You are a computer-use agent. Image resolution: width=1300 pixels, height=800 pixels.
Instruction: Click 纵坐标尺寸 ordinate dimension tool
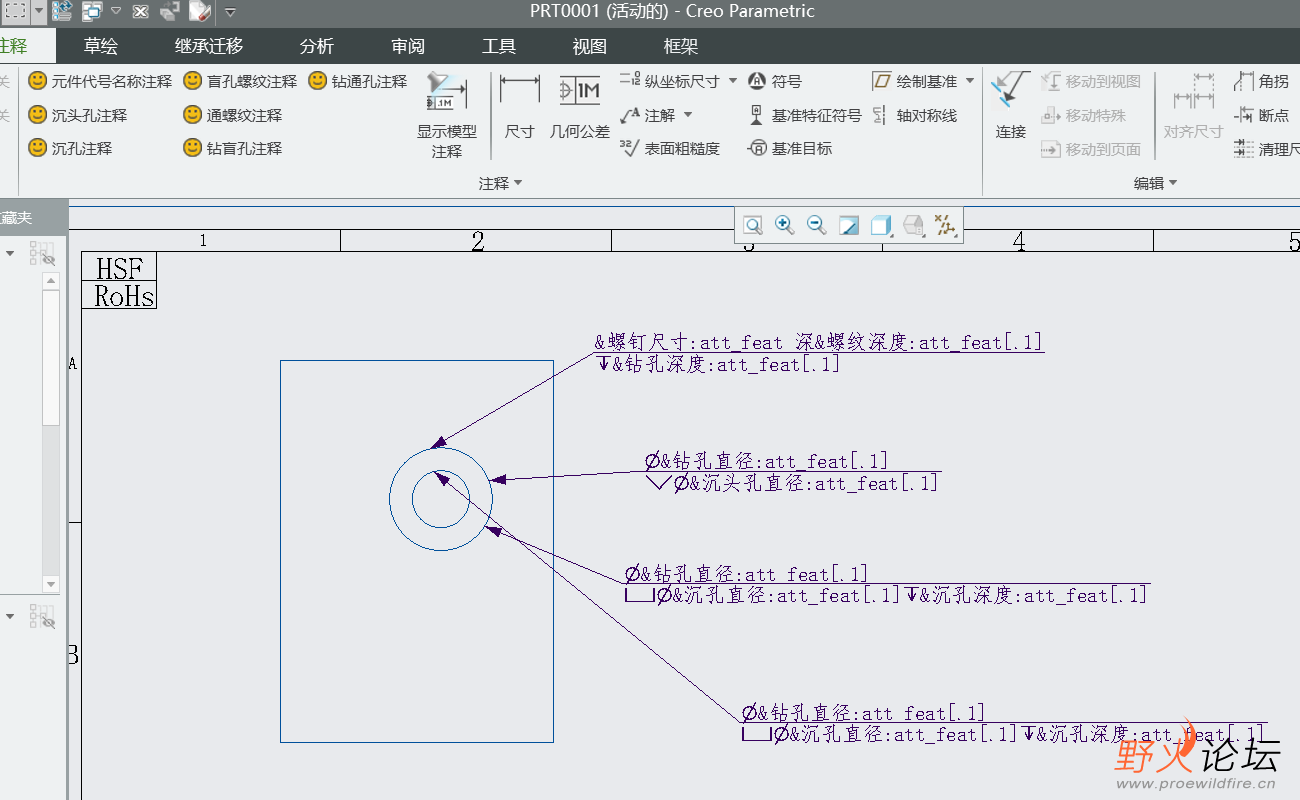(x=669, y=81)
